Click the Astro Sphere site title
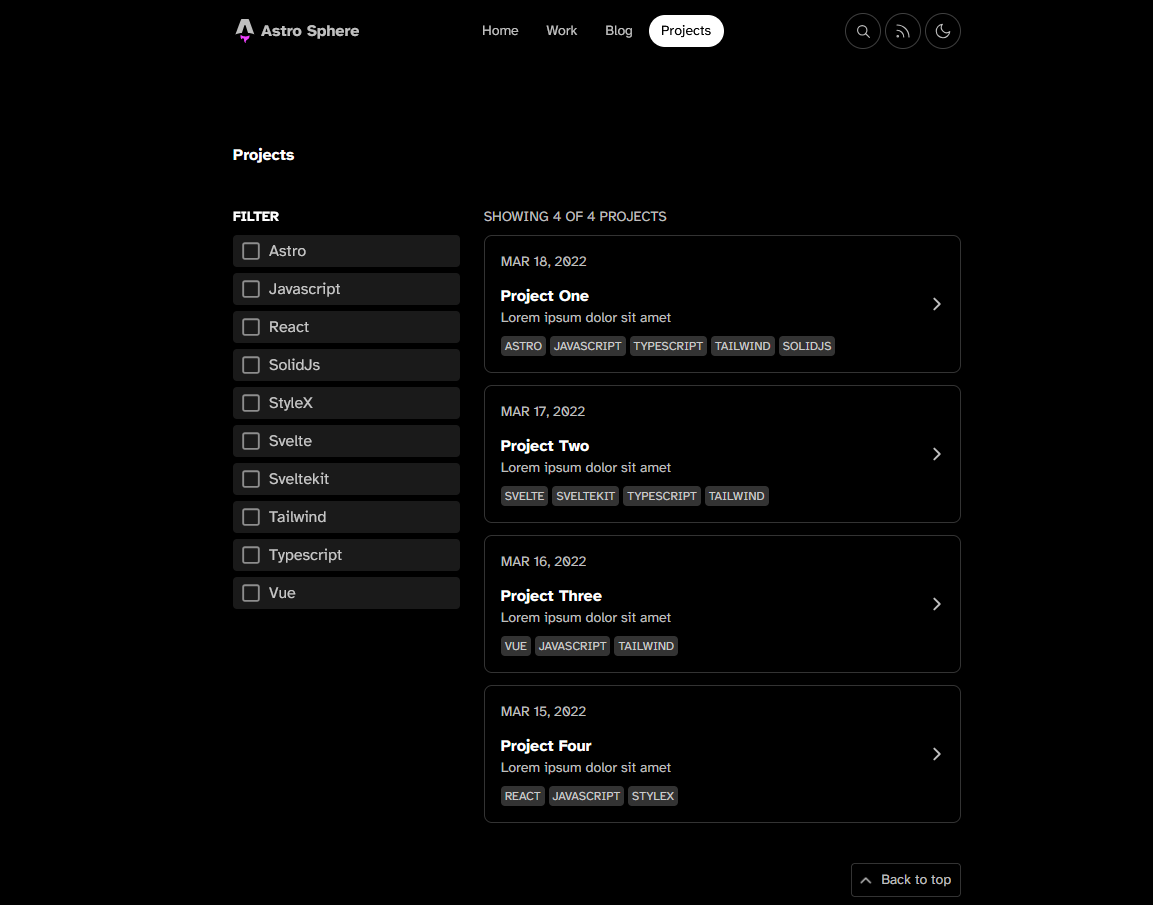The image size is (1153, 905). [310, 31]
